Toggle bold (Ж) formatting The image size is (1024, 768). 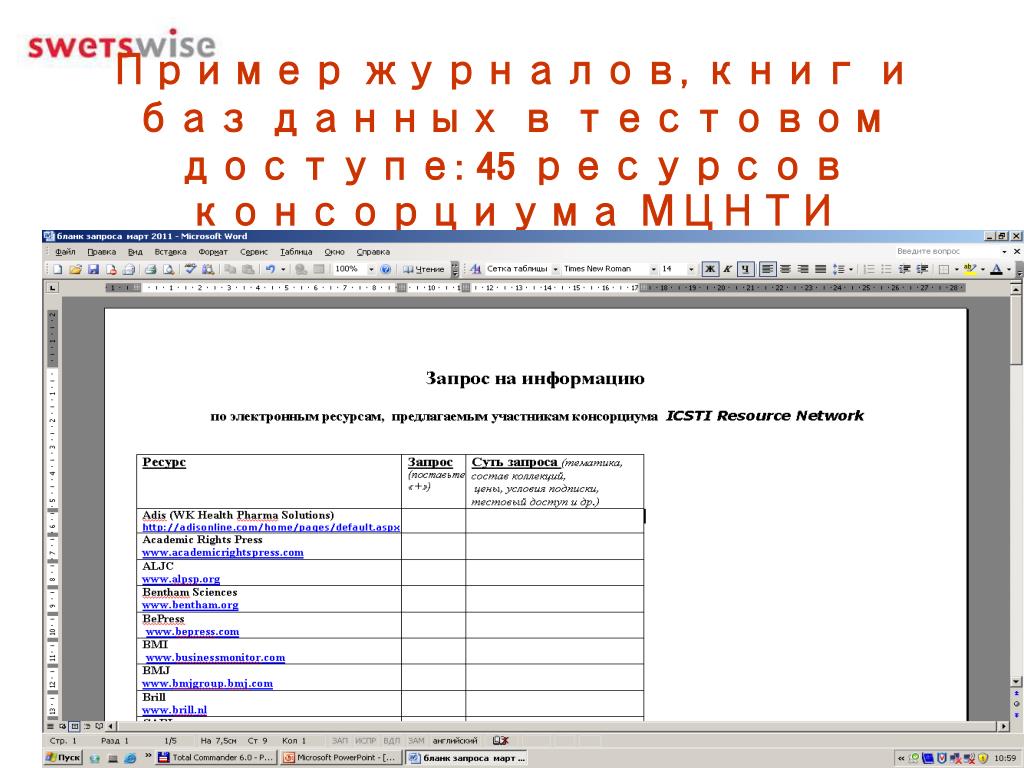(710, 269)
